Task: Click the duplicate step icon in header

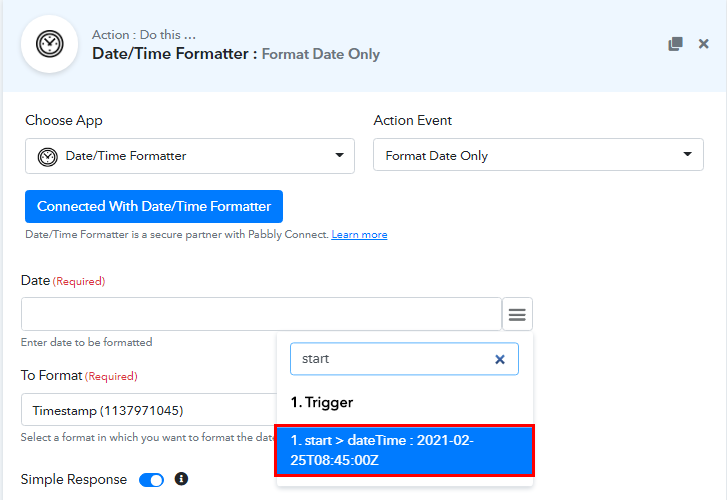Action: 675,44
